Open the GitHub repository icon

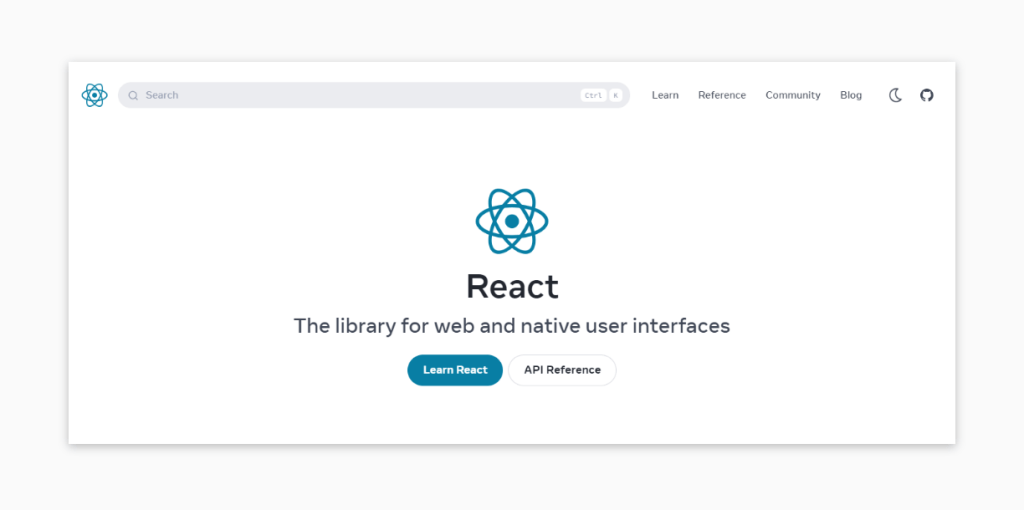click(927, 95)
